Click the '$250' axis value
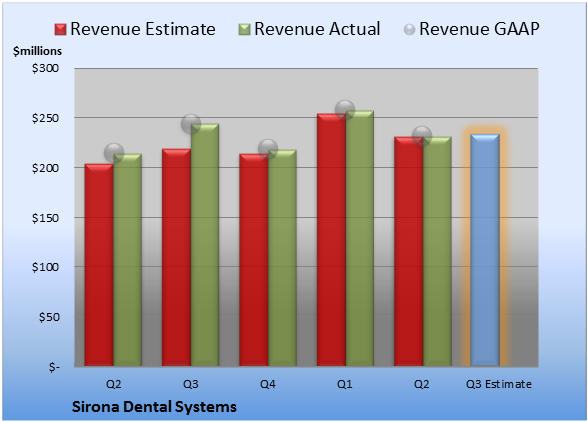The width and height of the screenshot is (588, 422). (x=45, y=118)
